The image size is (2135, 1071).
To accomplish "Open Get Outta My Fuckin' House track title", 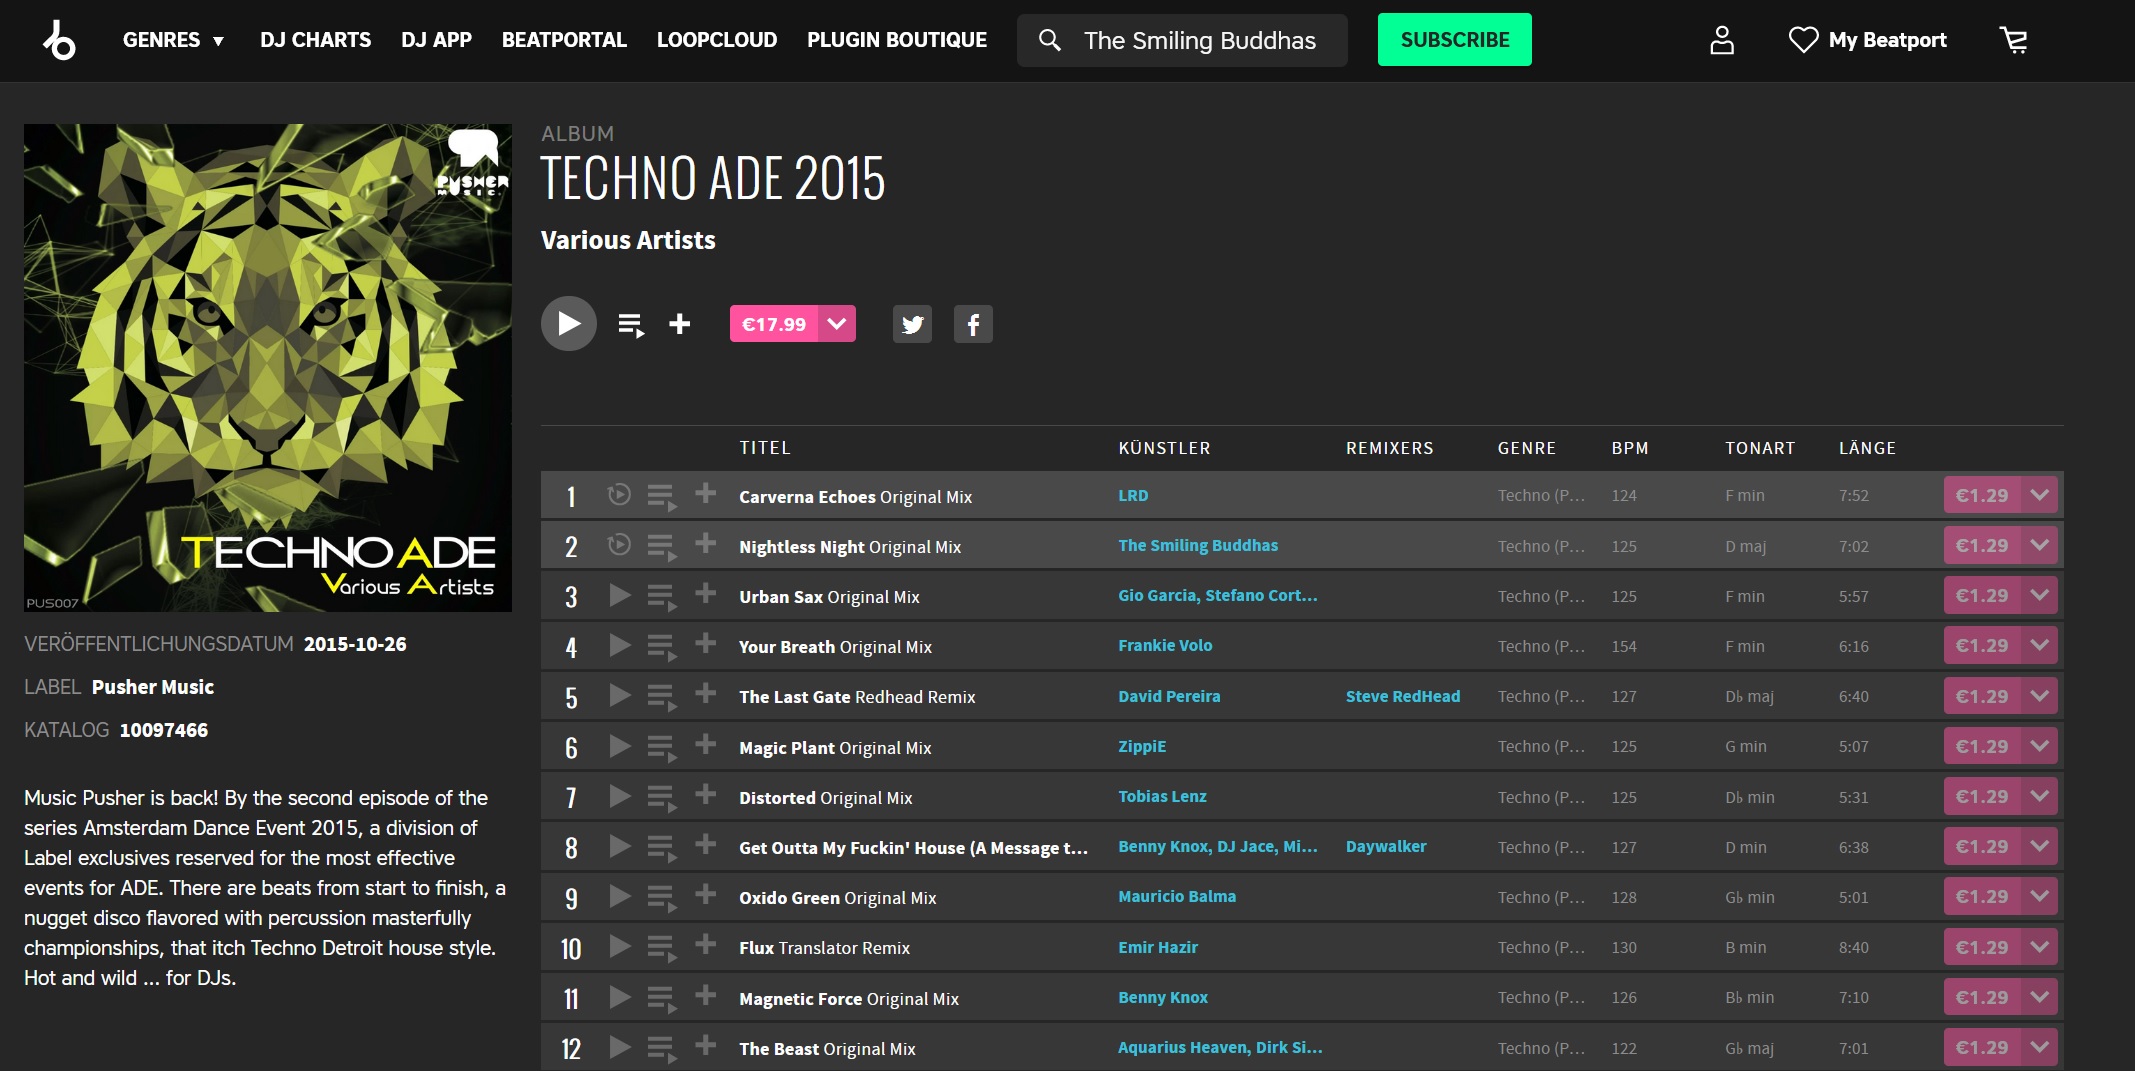I will 913,848.
